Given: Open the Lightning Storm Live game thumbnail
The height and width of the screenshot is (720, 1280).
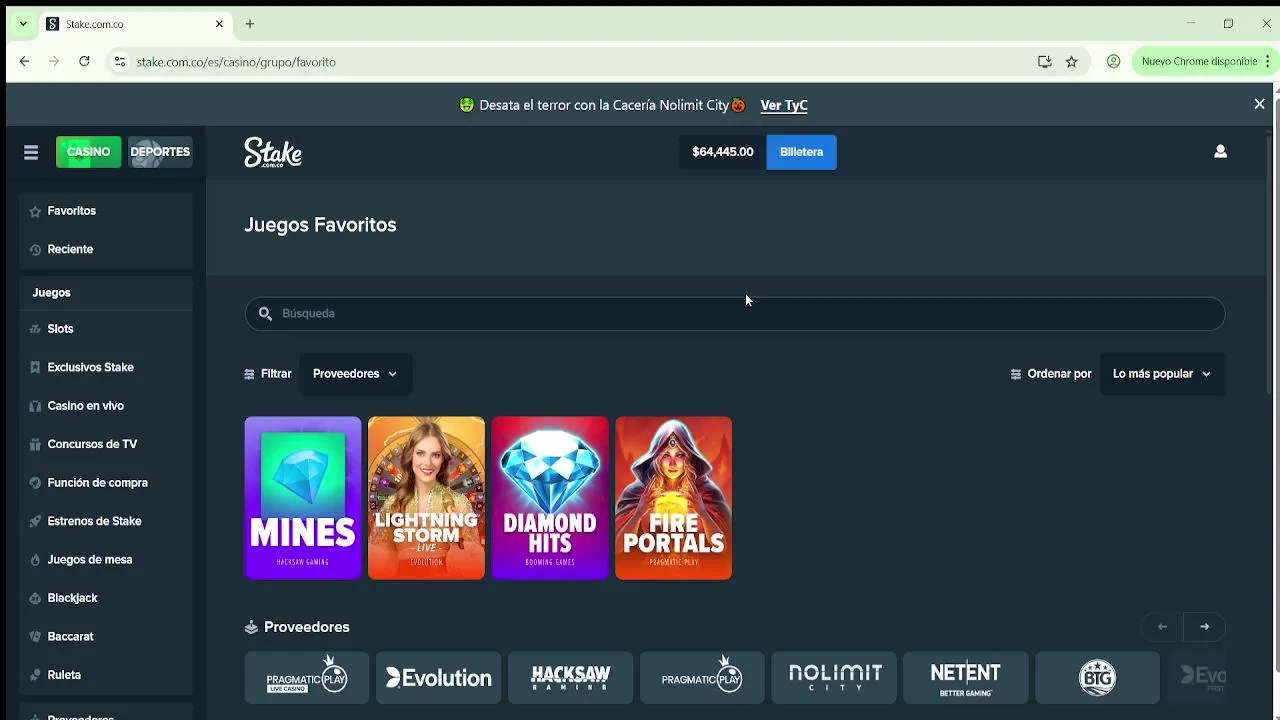Looking at the screenshot, I should click(x=426, y=498).
